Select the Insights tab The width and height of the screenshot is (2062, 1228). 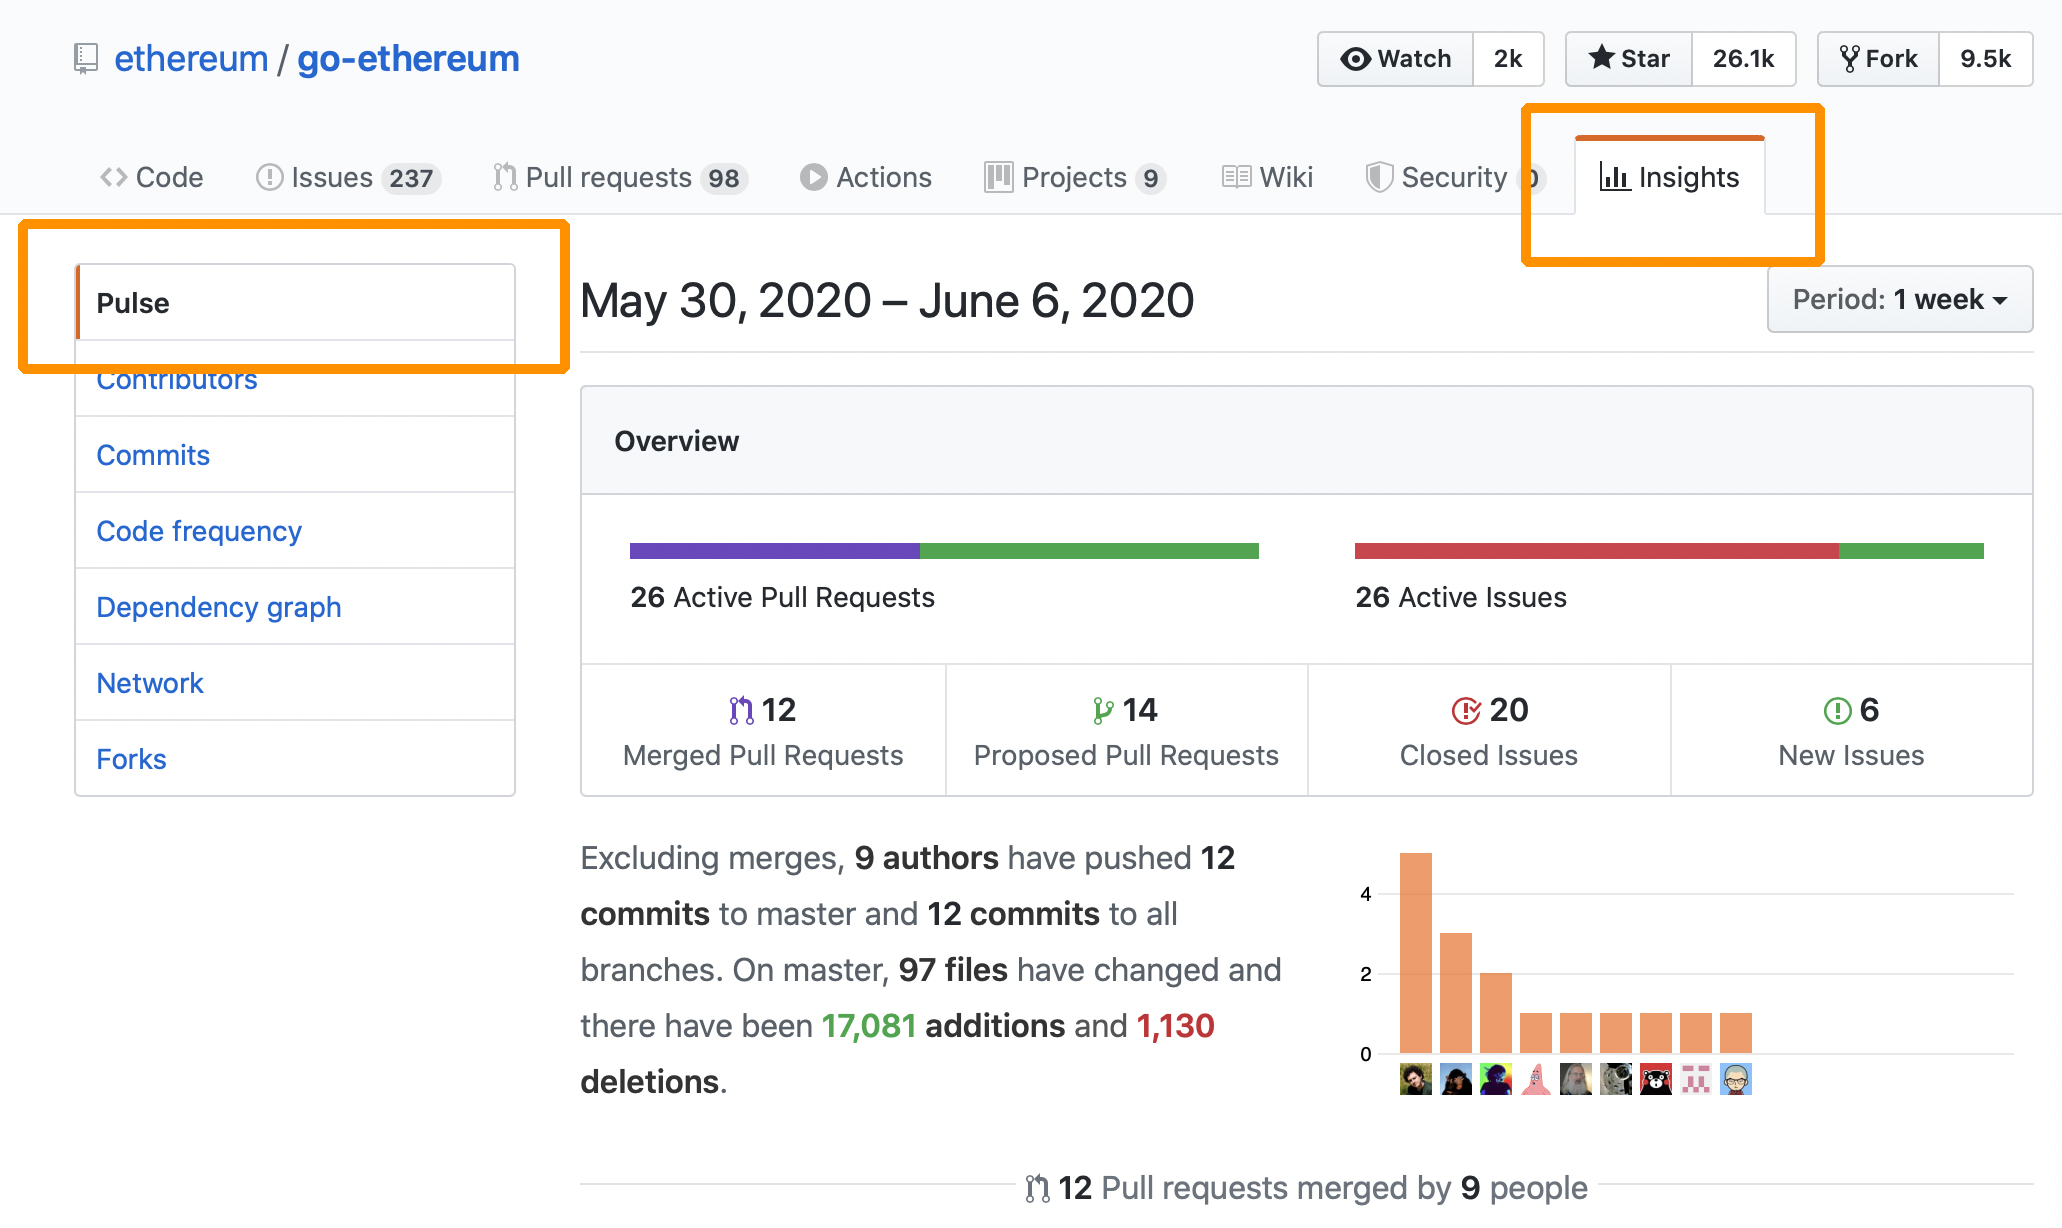(x=1670, y=177)
